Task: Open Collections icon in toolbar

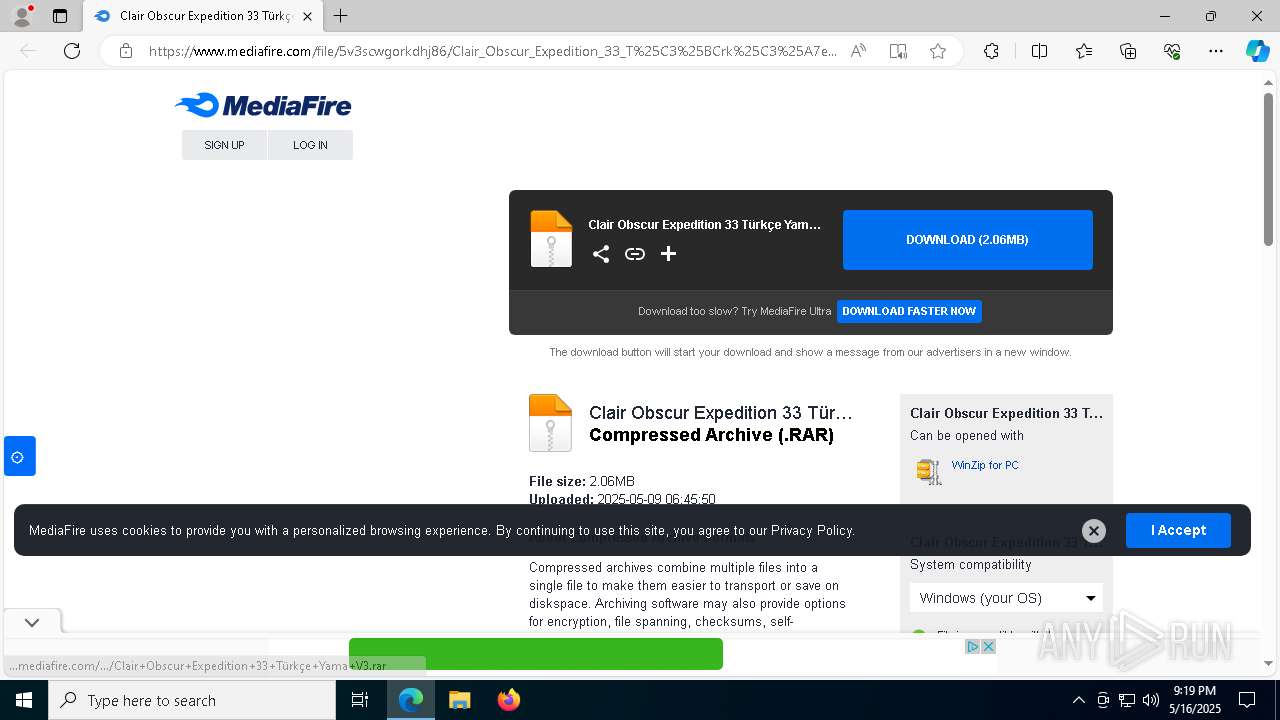Action: [1128, 51]
